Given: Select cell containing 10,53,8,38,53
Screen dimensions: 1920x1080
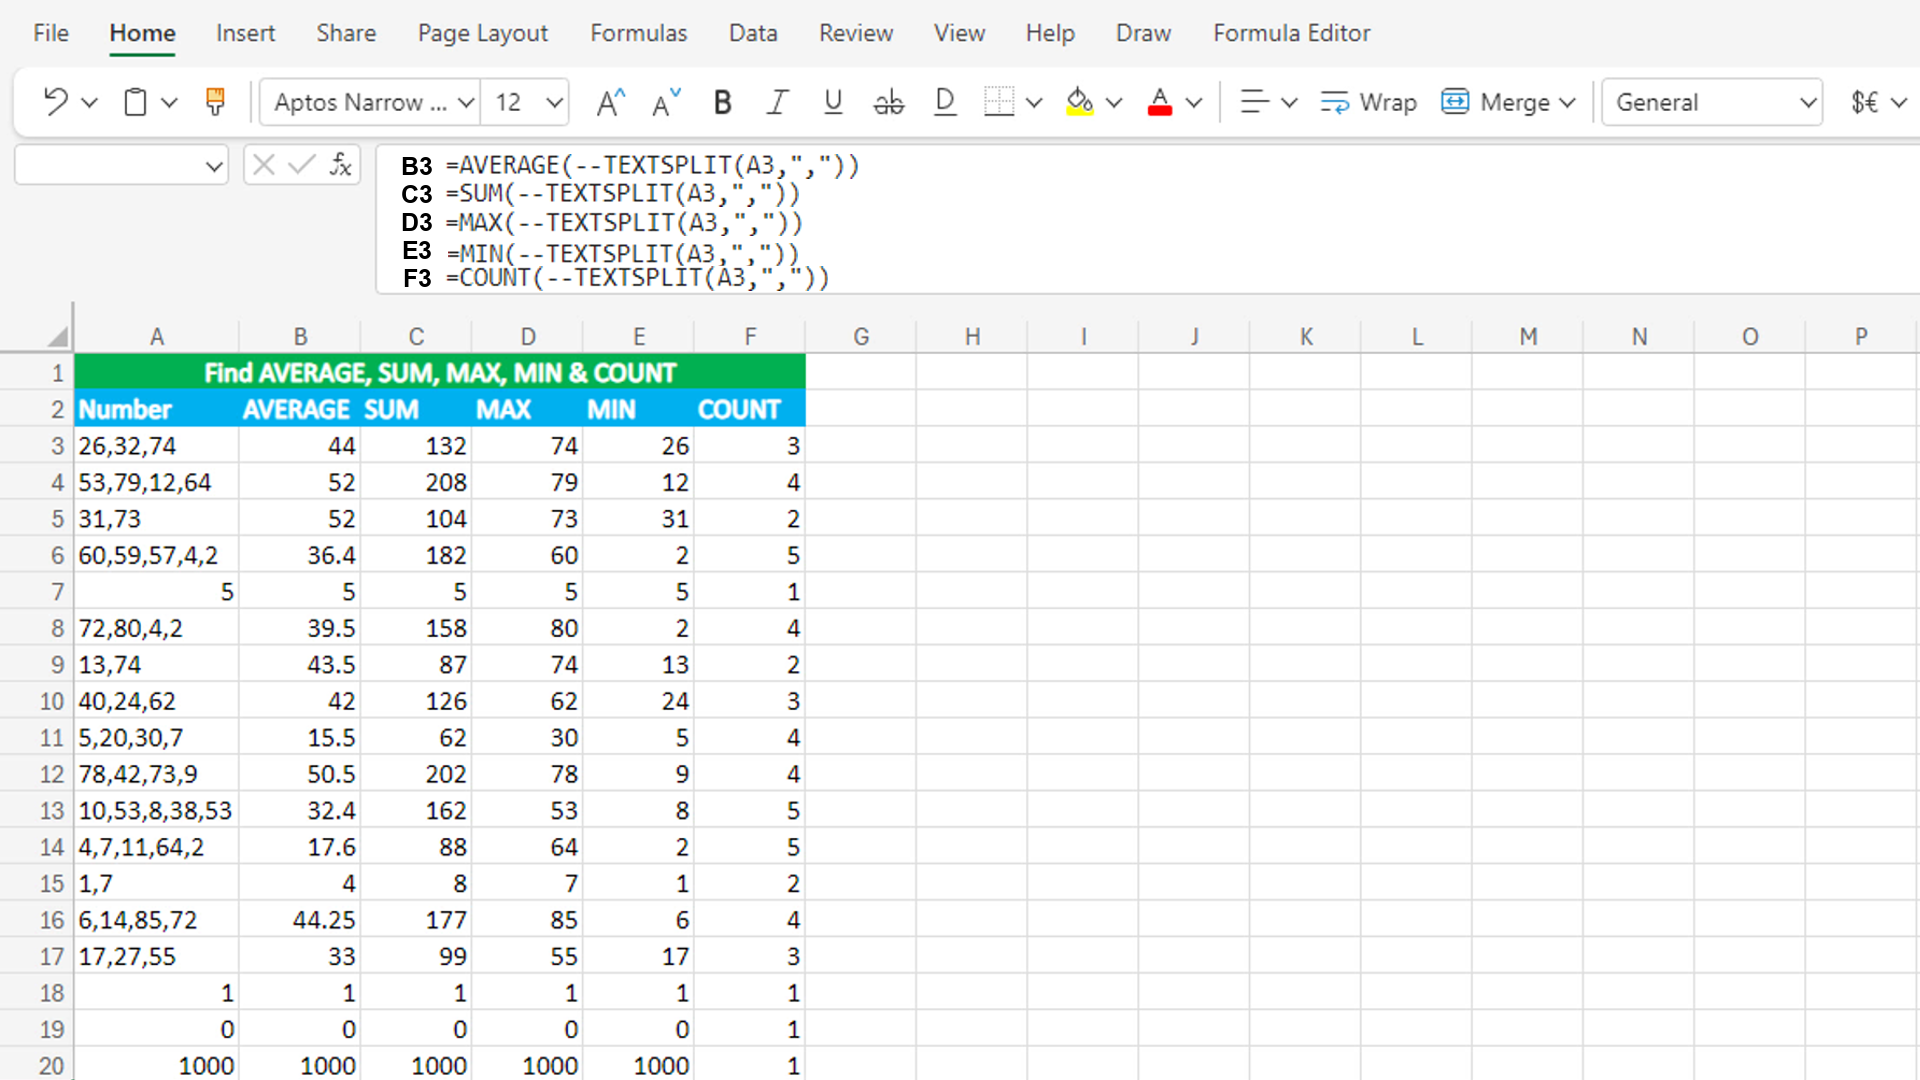Looking at the screenshot, I should [157, 811].
